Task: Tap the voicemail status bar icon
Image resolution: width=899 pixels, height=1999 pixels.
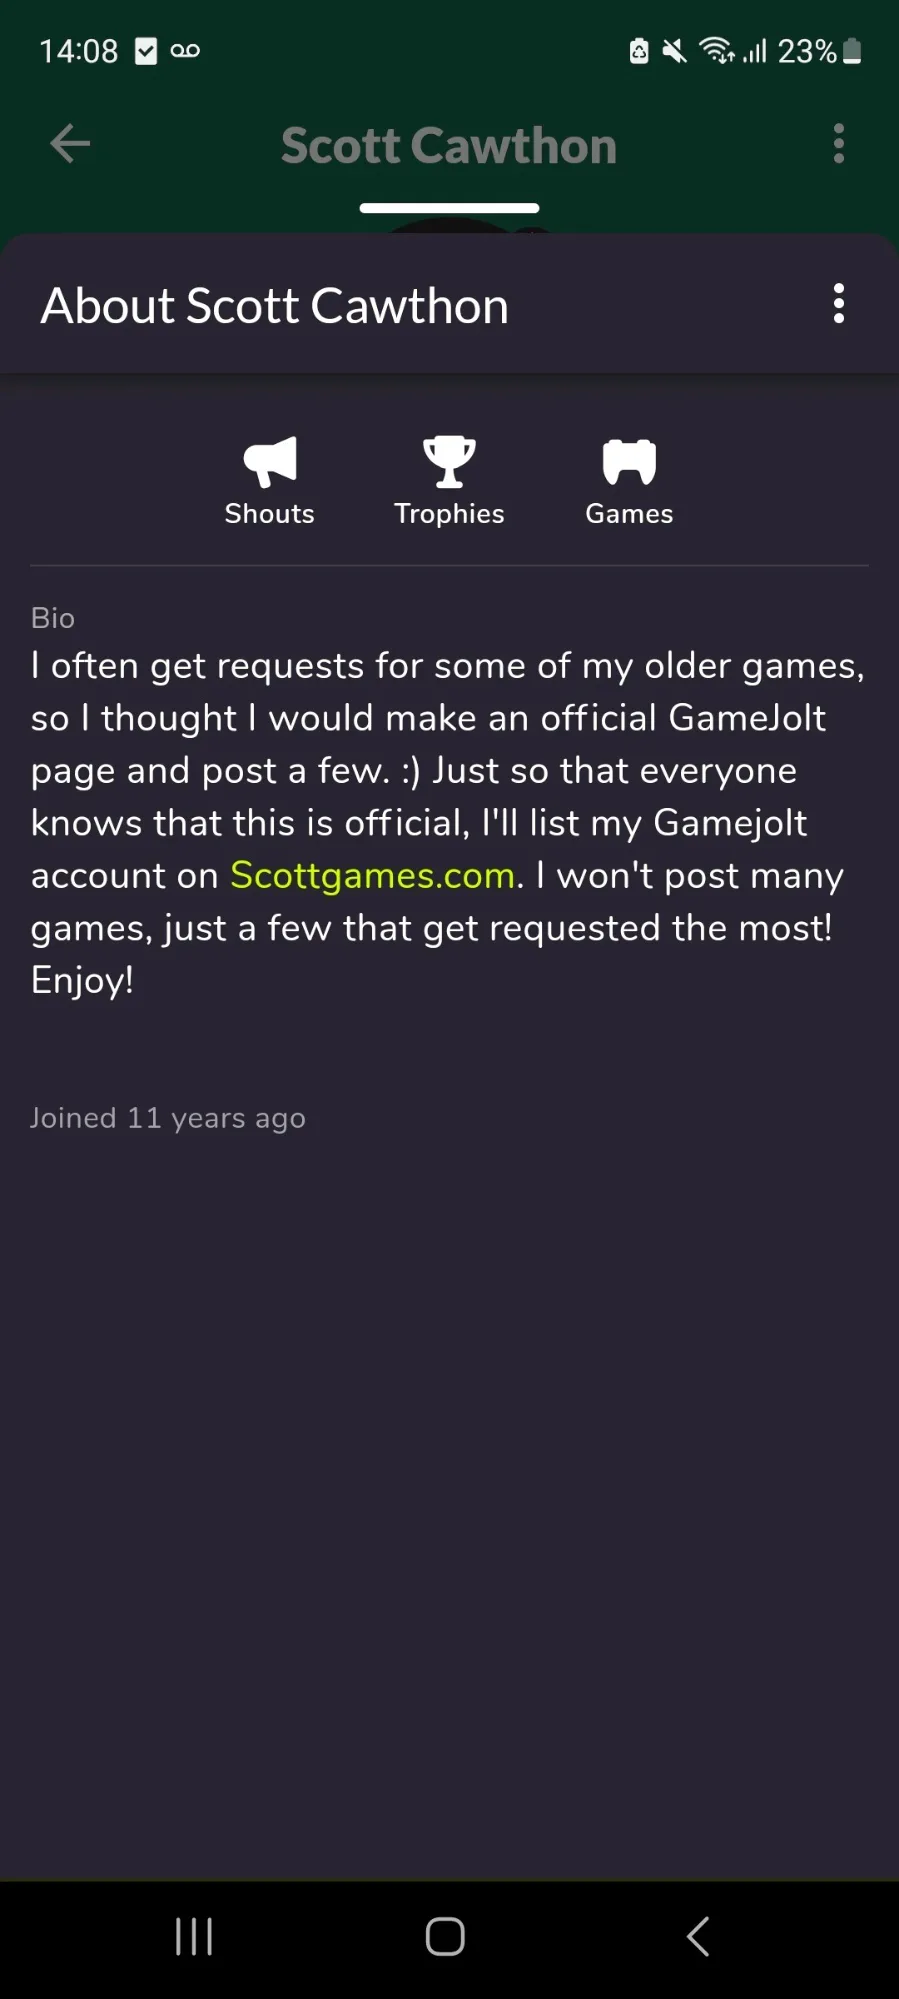Action: (185, 51)
